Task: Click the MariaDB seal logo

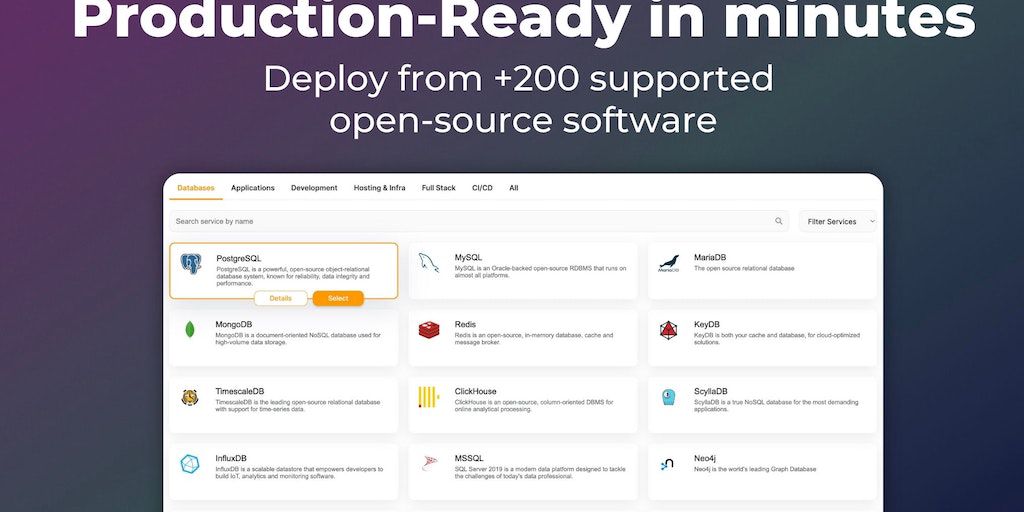Action: pos(668,263)
